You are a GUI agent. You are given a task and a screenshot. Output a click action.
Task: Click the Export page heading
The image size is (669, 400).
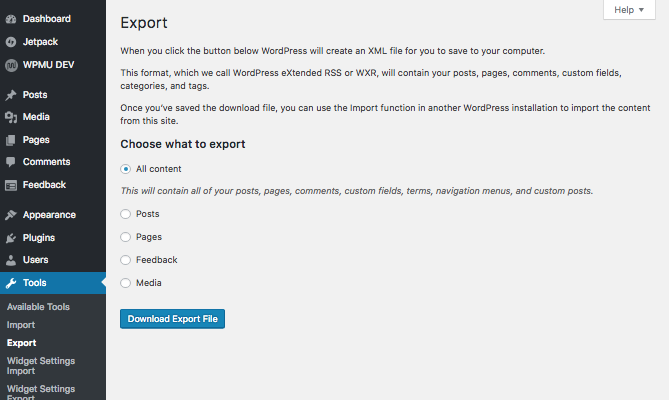tap(144, 23)
